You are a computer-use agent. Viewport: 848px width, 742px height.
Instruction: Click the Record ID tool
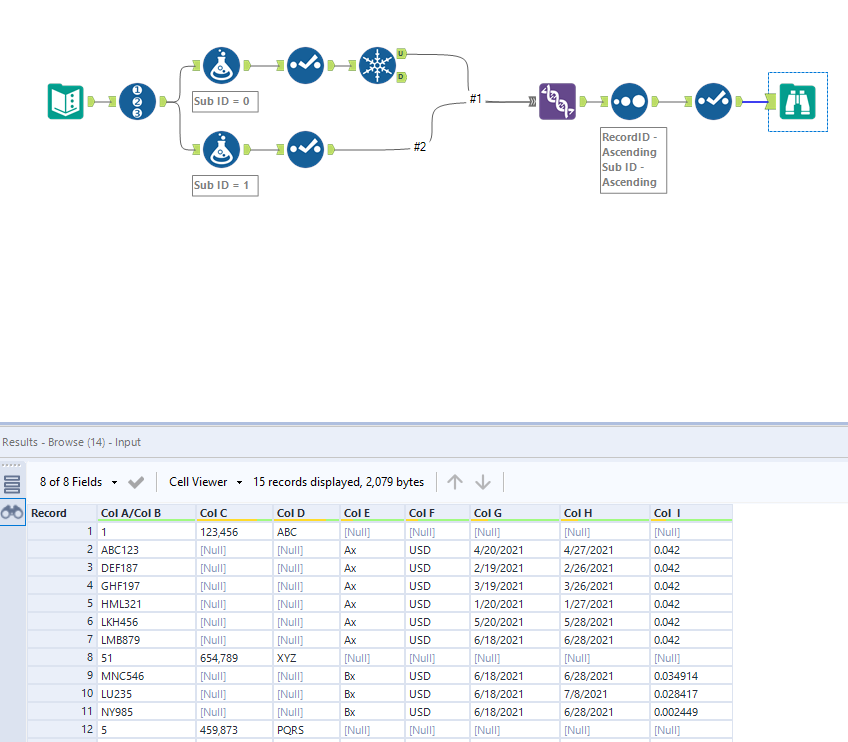point(137,101)
